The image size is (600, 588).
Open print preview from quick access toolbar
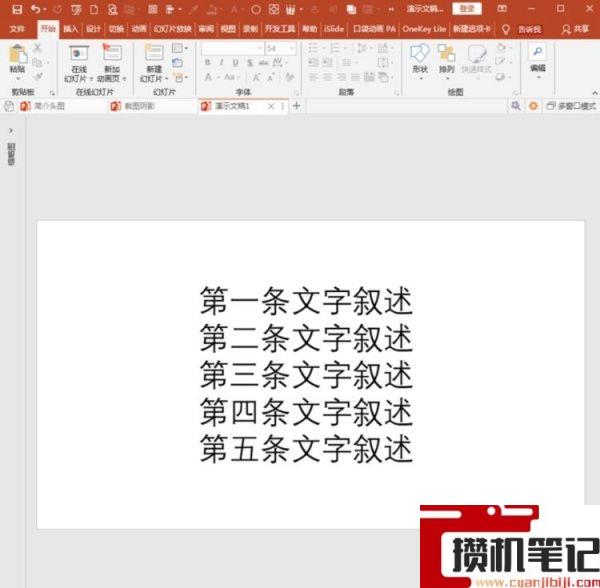[112, 10]
